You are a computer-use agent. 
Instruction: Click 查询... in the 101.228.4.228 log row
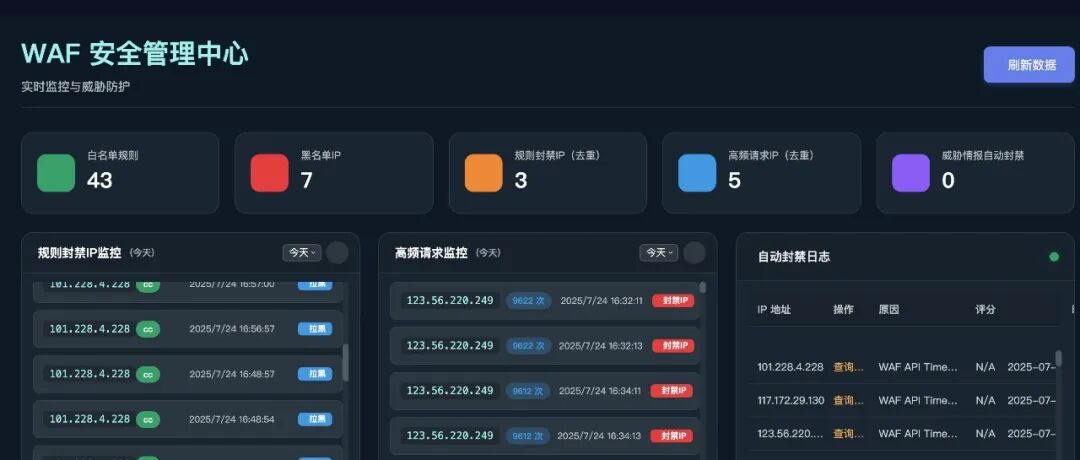[x=849, y=367]
